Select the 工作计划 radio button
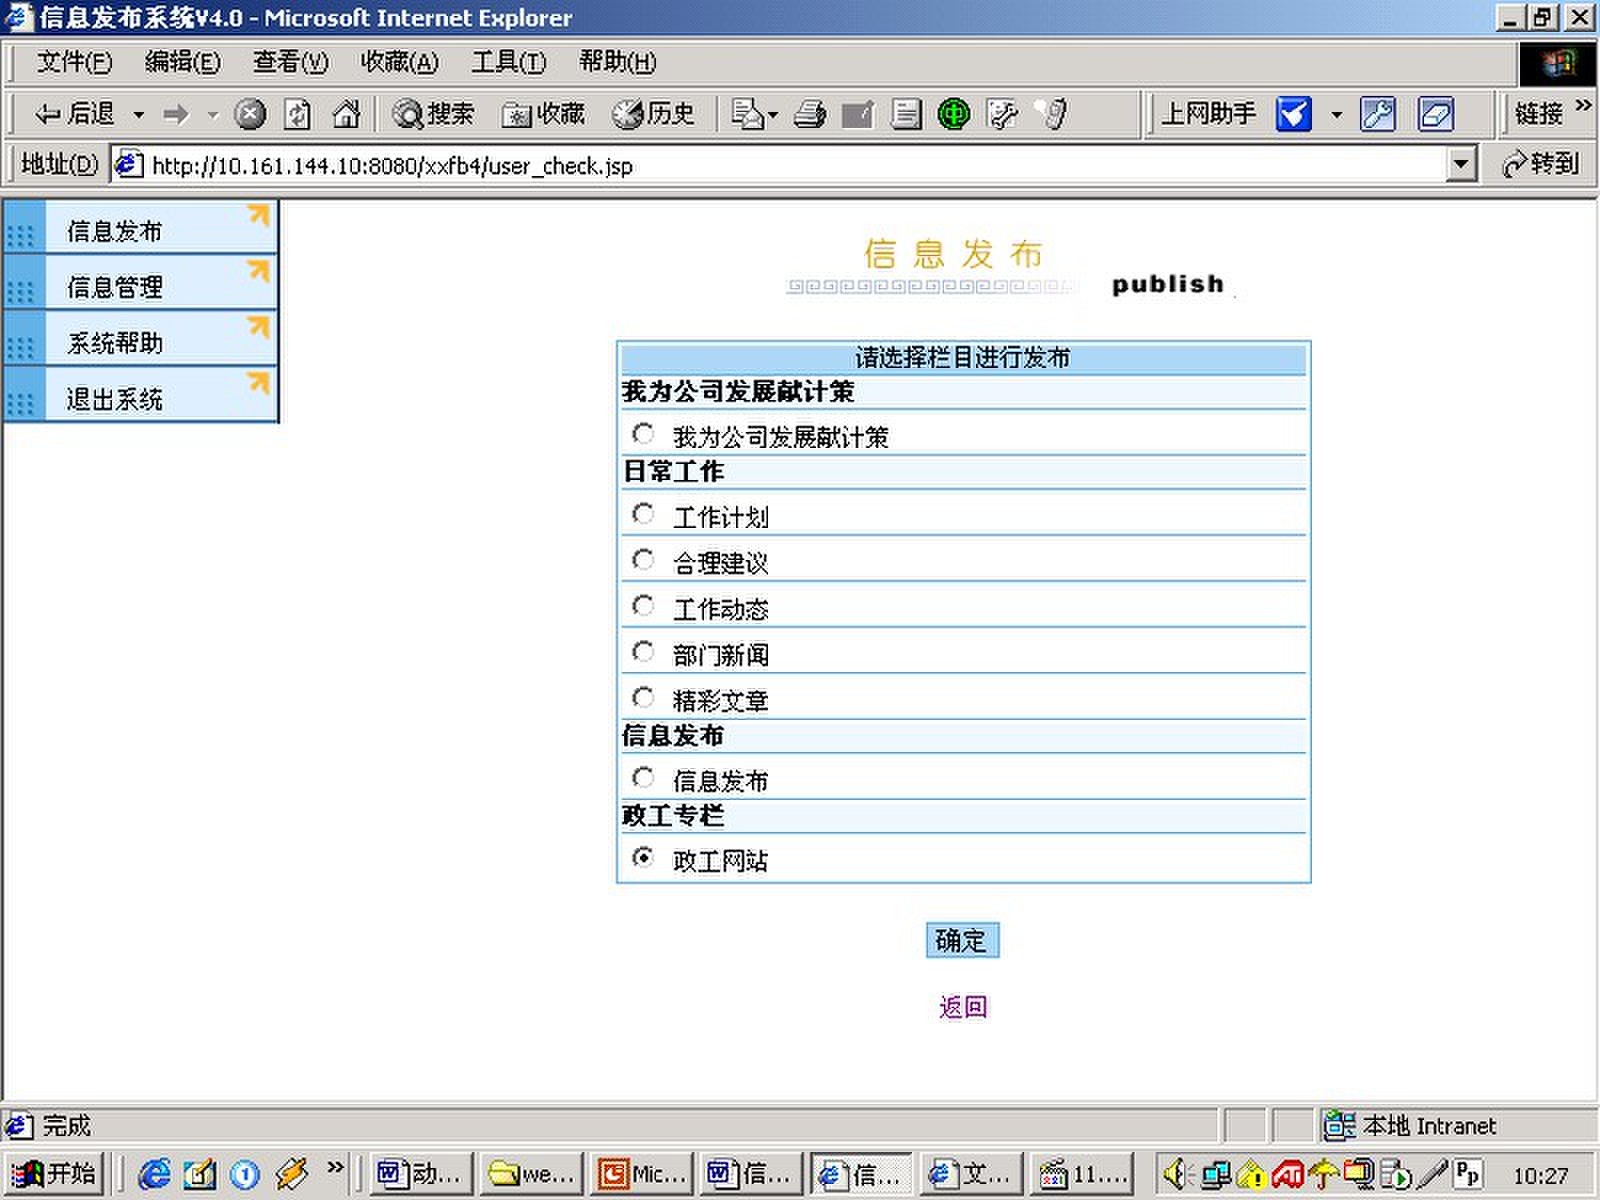This screenshot has height=1200, width=1600. [643, 514]
